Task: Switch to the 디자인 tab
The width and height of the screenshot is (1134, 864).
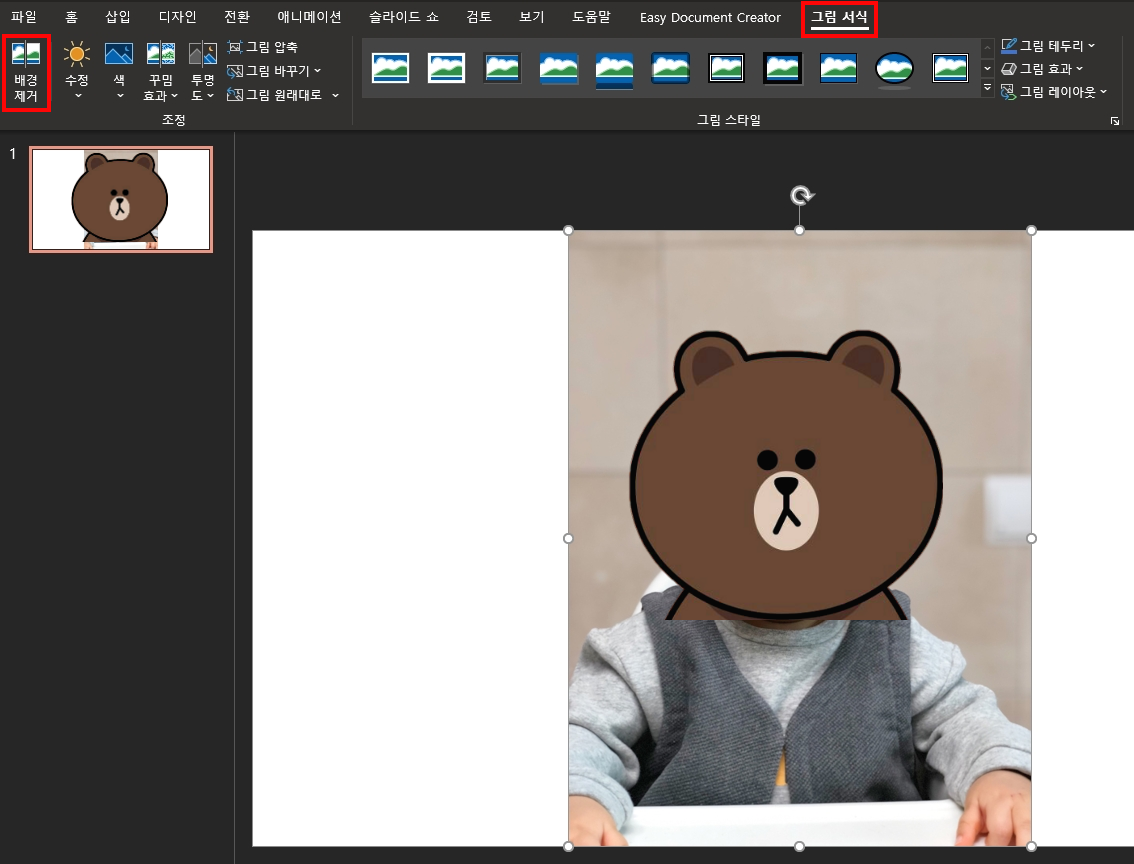Action: tap(177, 17)
